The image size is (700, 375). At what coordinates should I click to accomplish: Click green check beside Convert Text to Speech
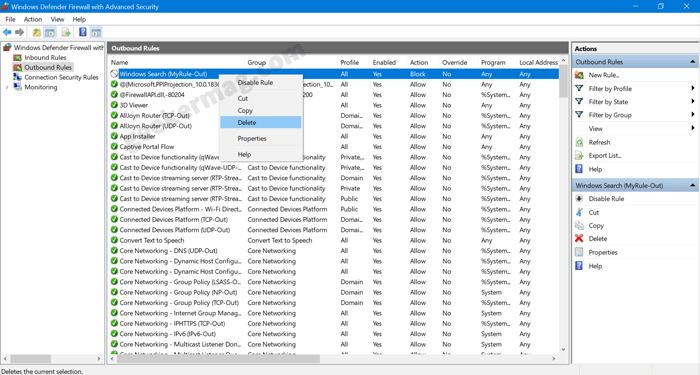[114, 240]
